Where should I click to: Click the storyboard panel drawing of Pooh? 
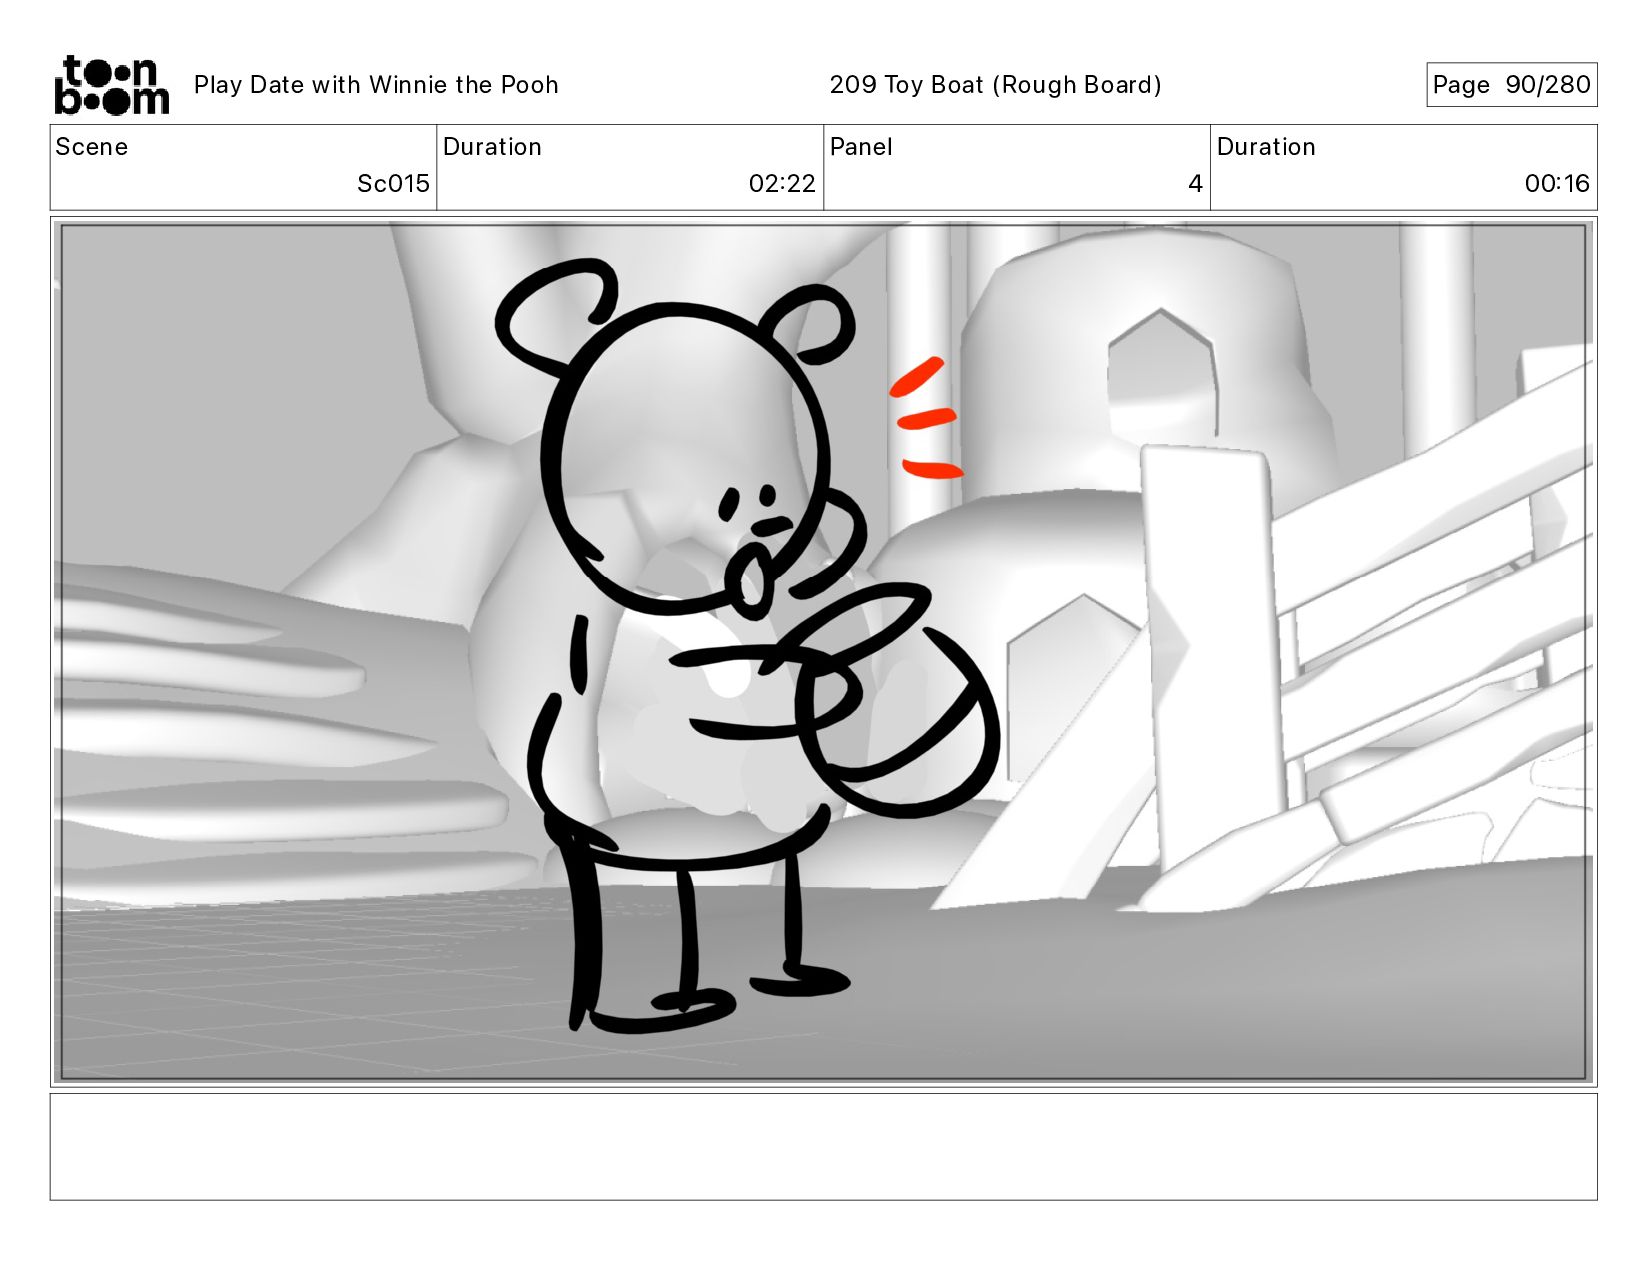(824, 652)
